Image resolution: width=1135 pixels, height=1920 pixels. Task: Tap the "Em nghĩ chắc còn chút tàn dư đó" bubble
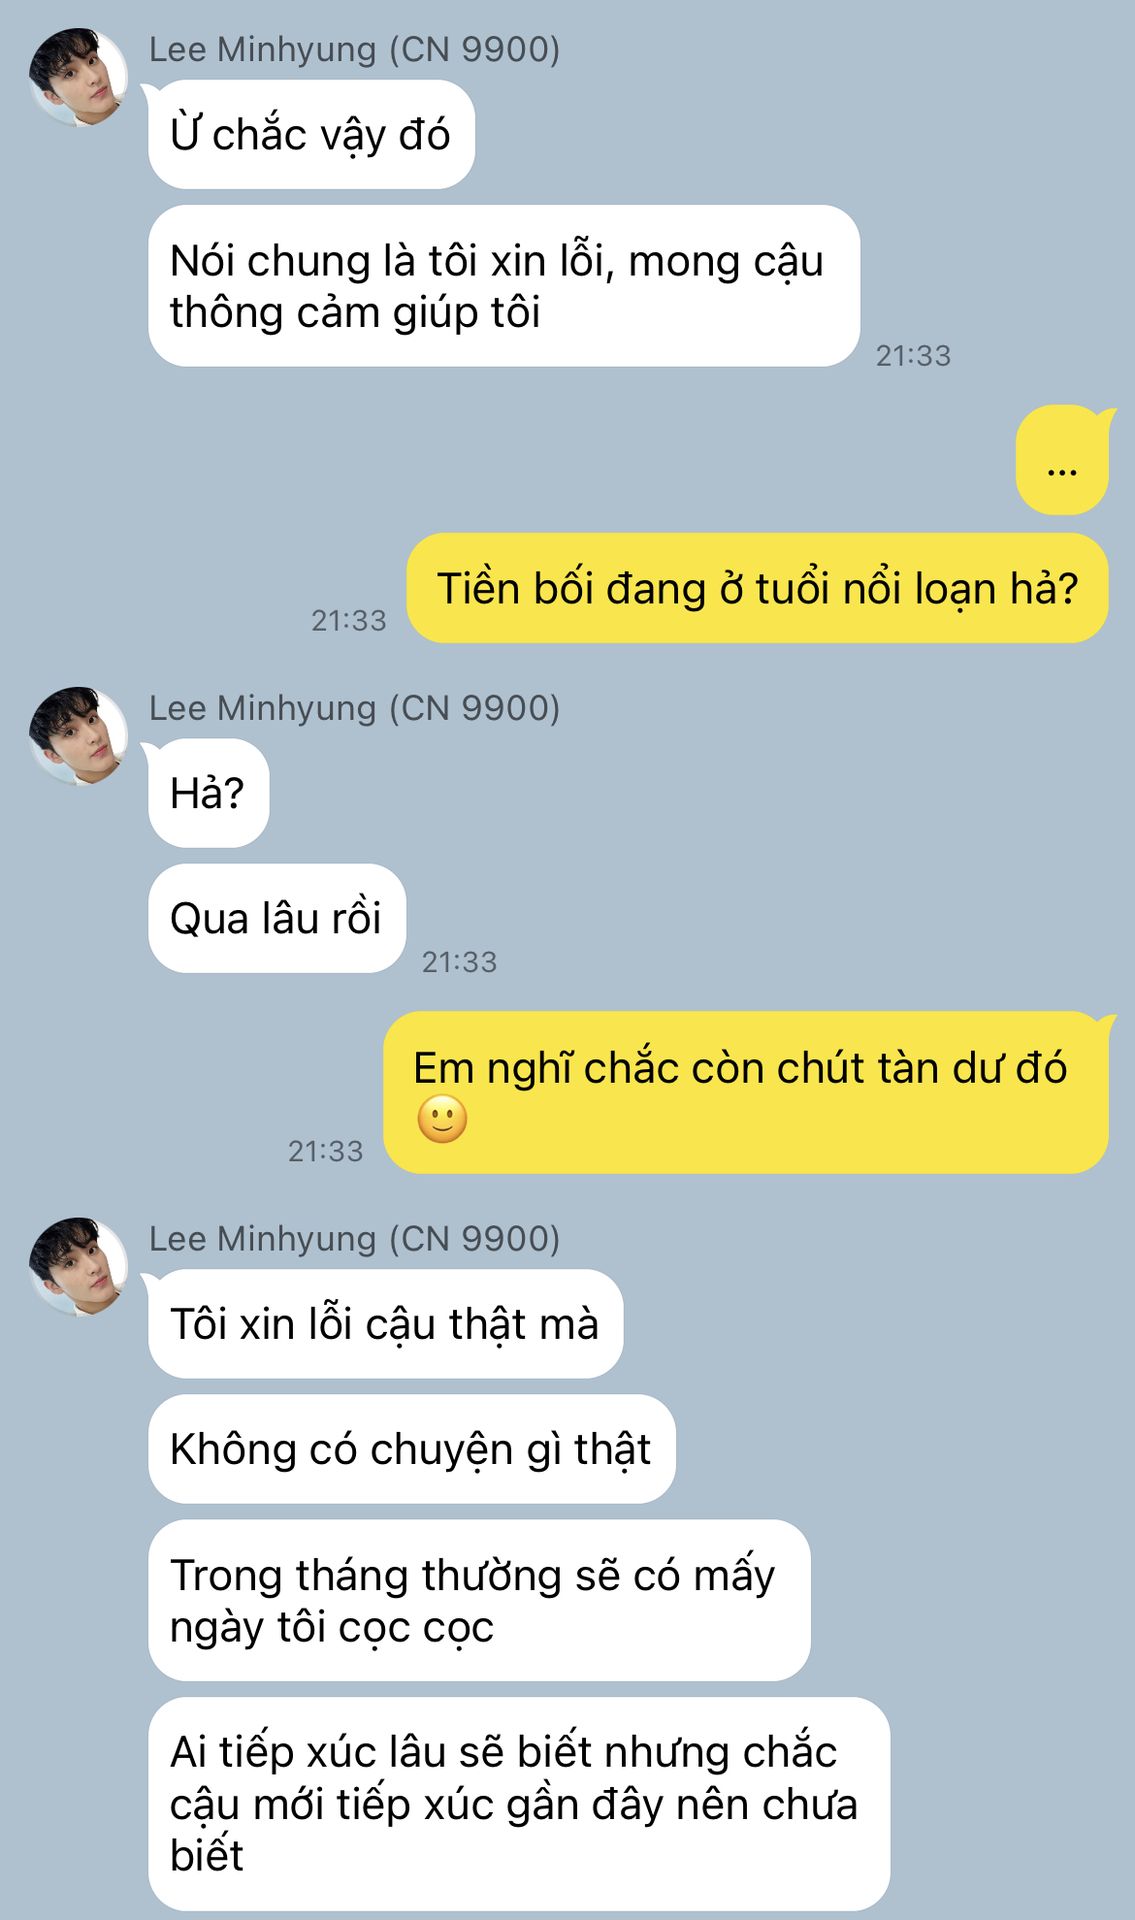click(x=746, y=1092)
